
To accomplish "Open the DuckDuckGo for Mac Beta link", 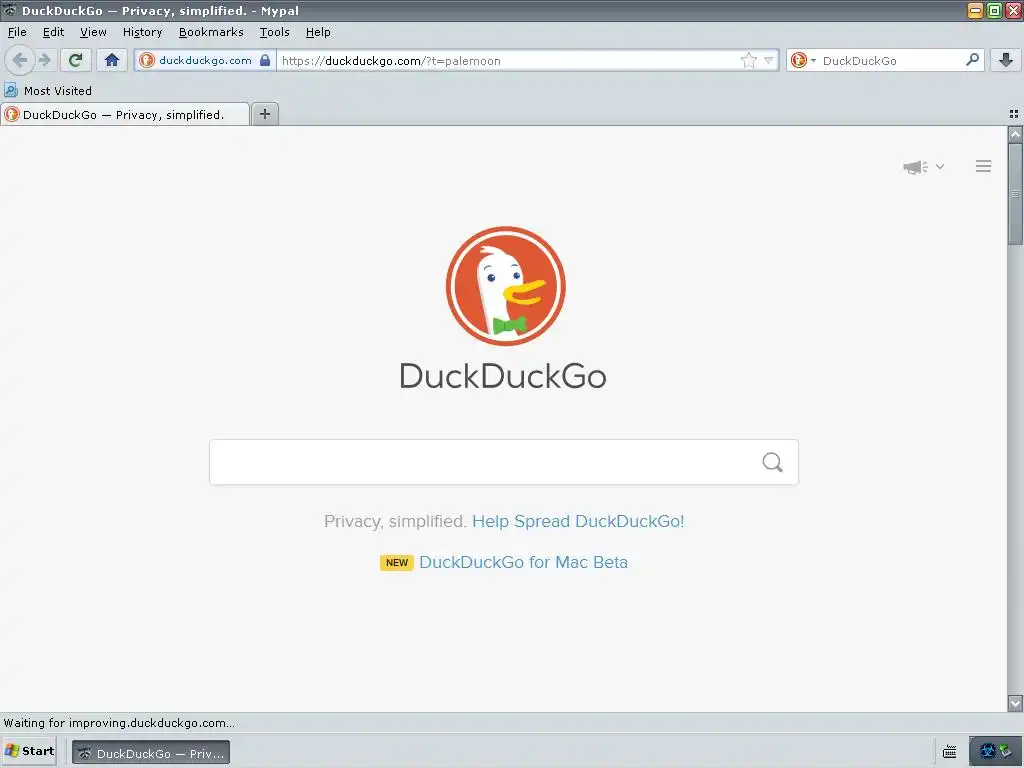I will click(x=523, y=562).
